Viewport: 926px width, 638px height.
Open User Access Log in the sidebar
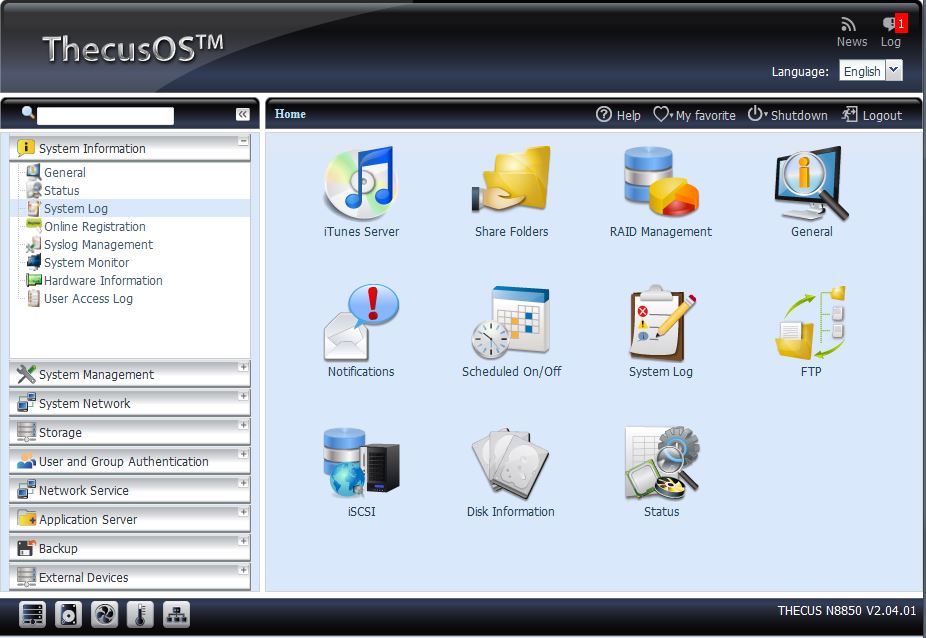(x=88, y=298)
